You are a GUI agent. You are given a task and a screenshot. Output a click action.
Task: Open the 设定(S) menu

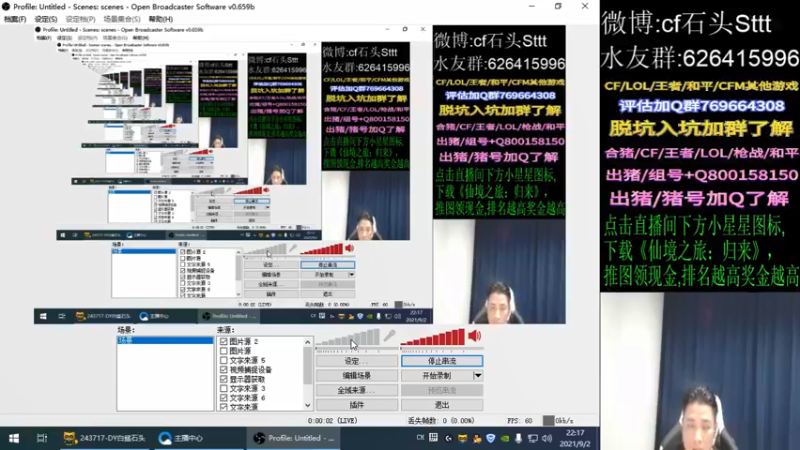pos(46,19)
